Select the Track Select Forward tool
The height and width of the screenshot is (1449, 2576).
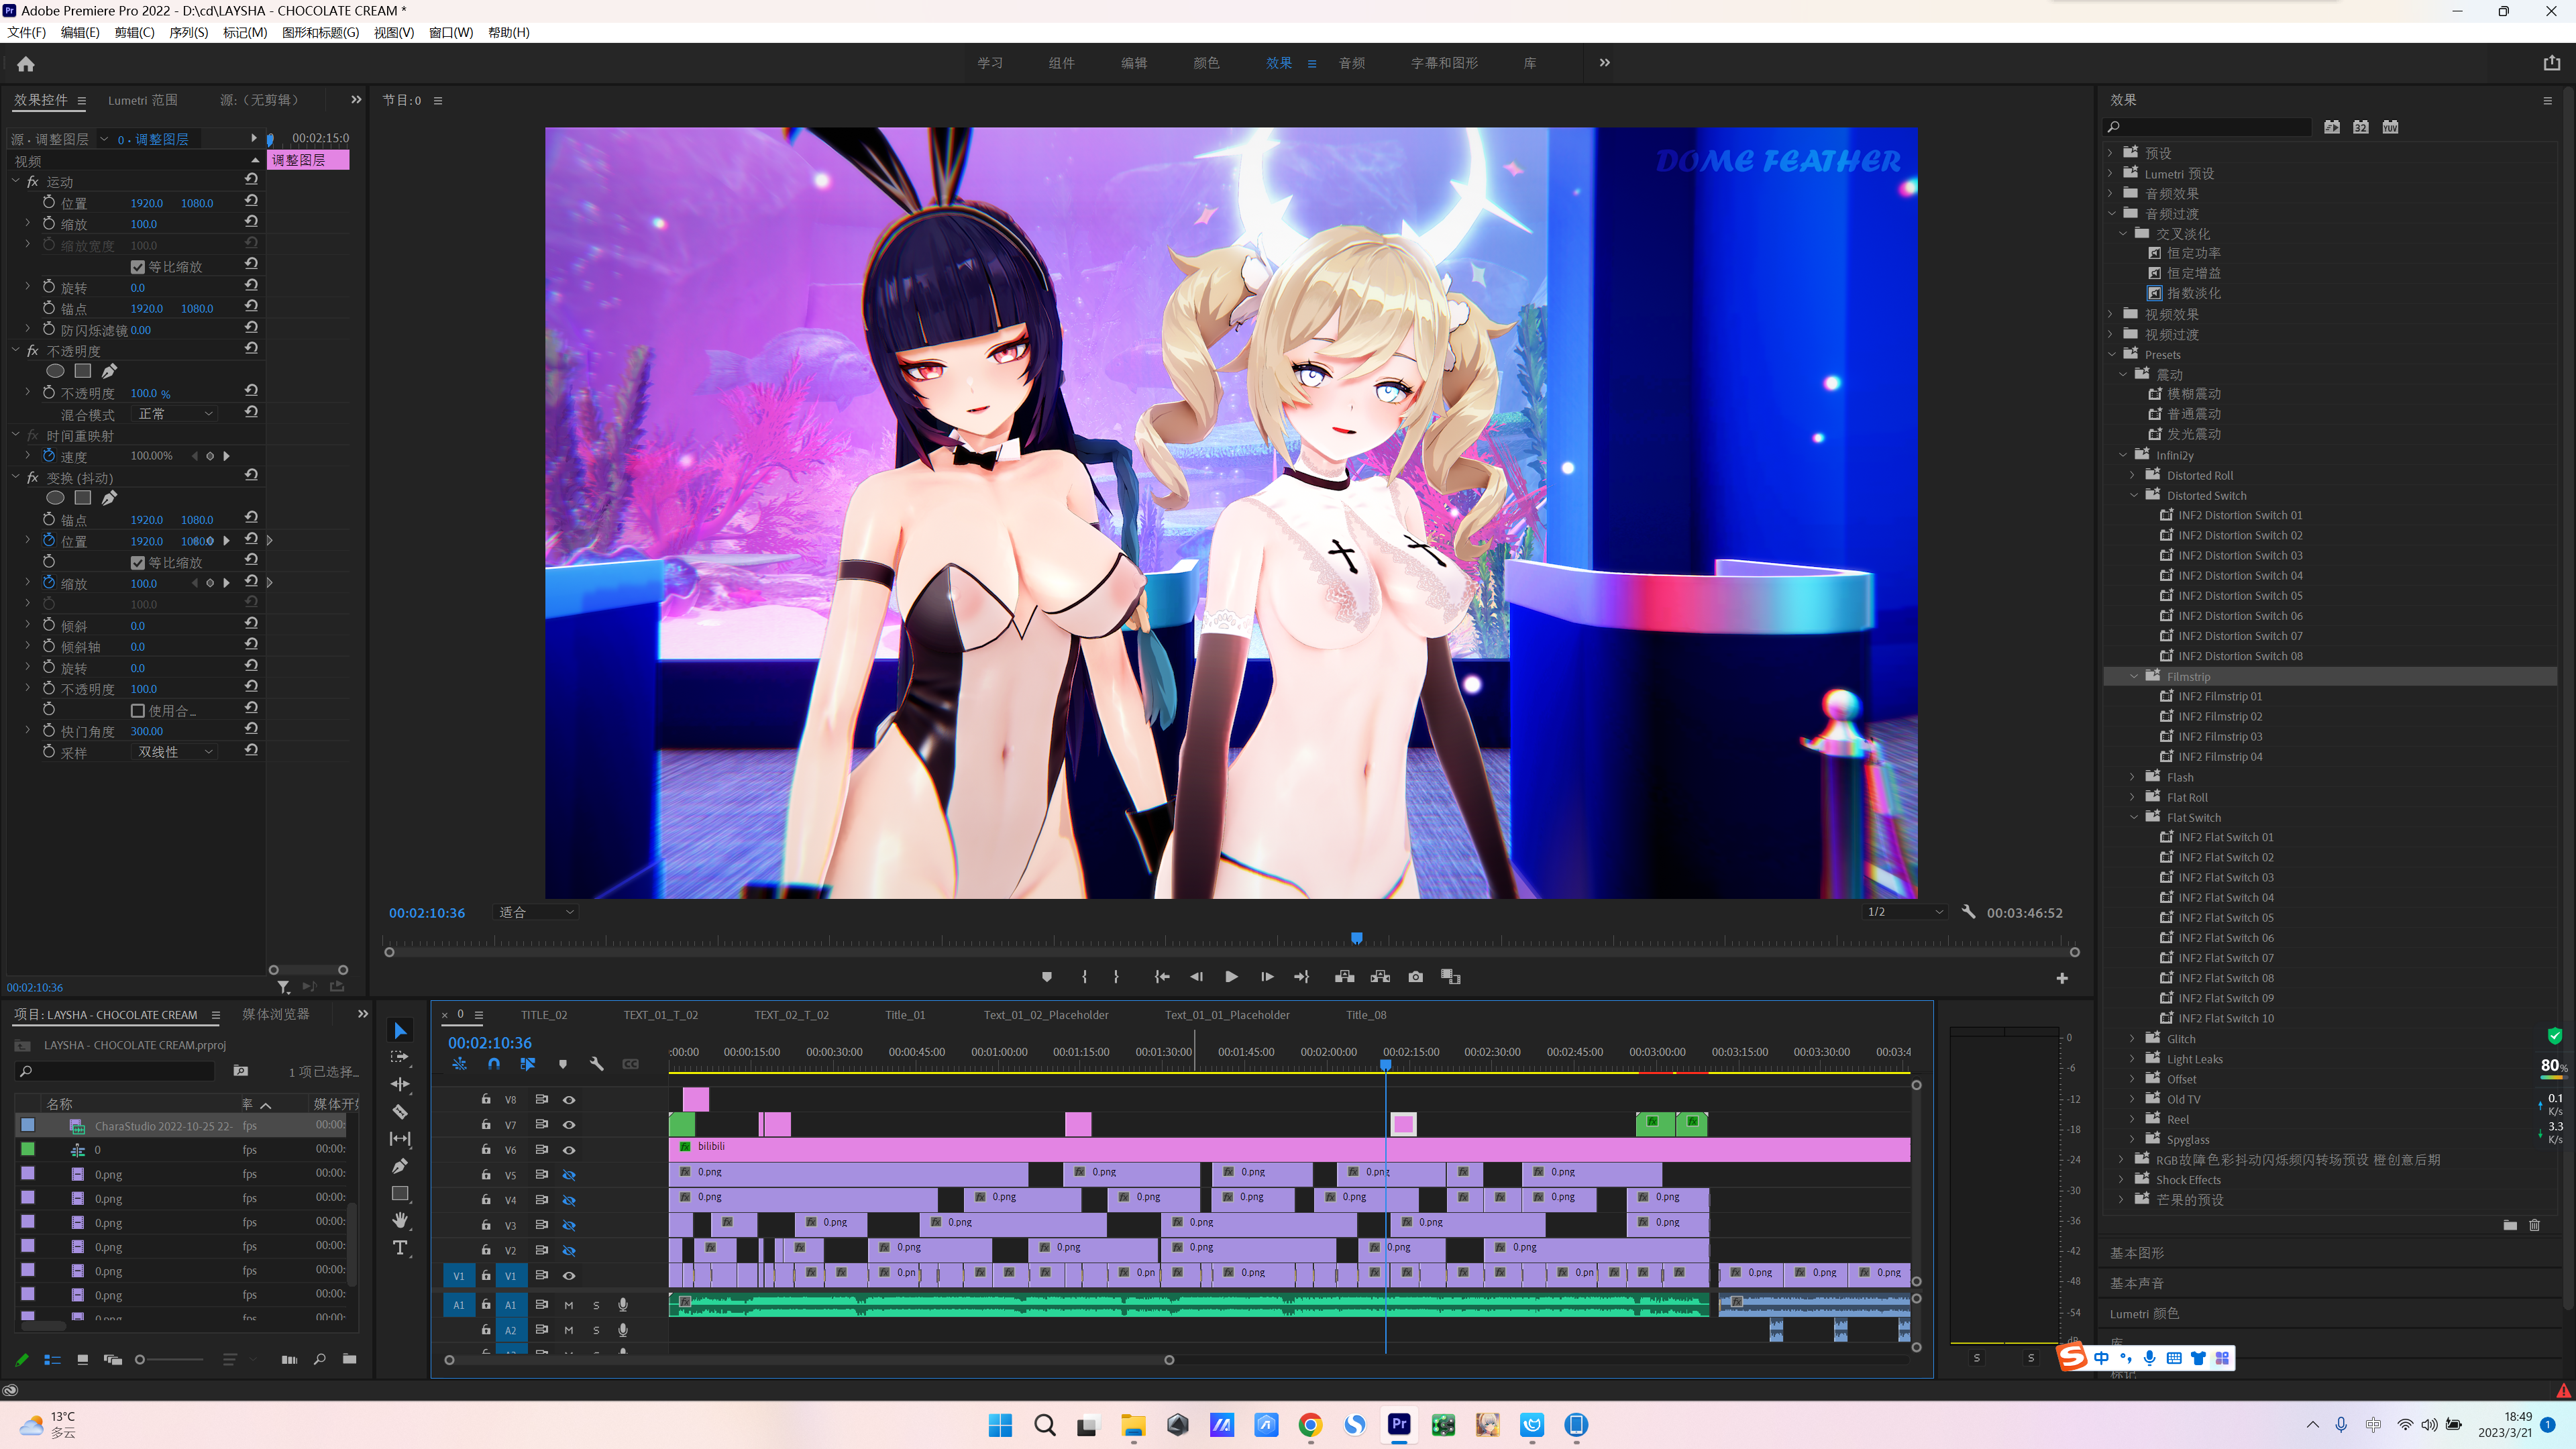tap(400, 1057)
